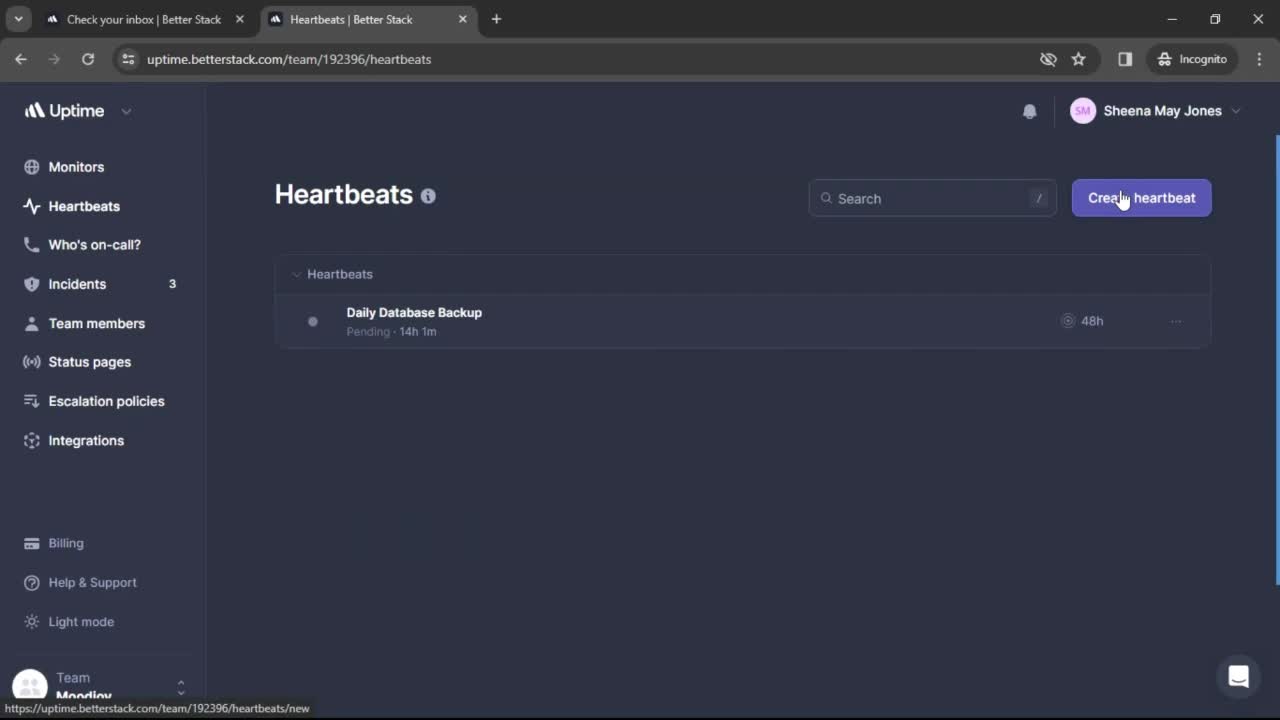The image size is (1280, 720).
Task: Click the Pending · 14h 1m status text
Action: (x=391, y=332)
